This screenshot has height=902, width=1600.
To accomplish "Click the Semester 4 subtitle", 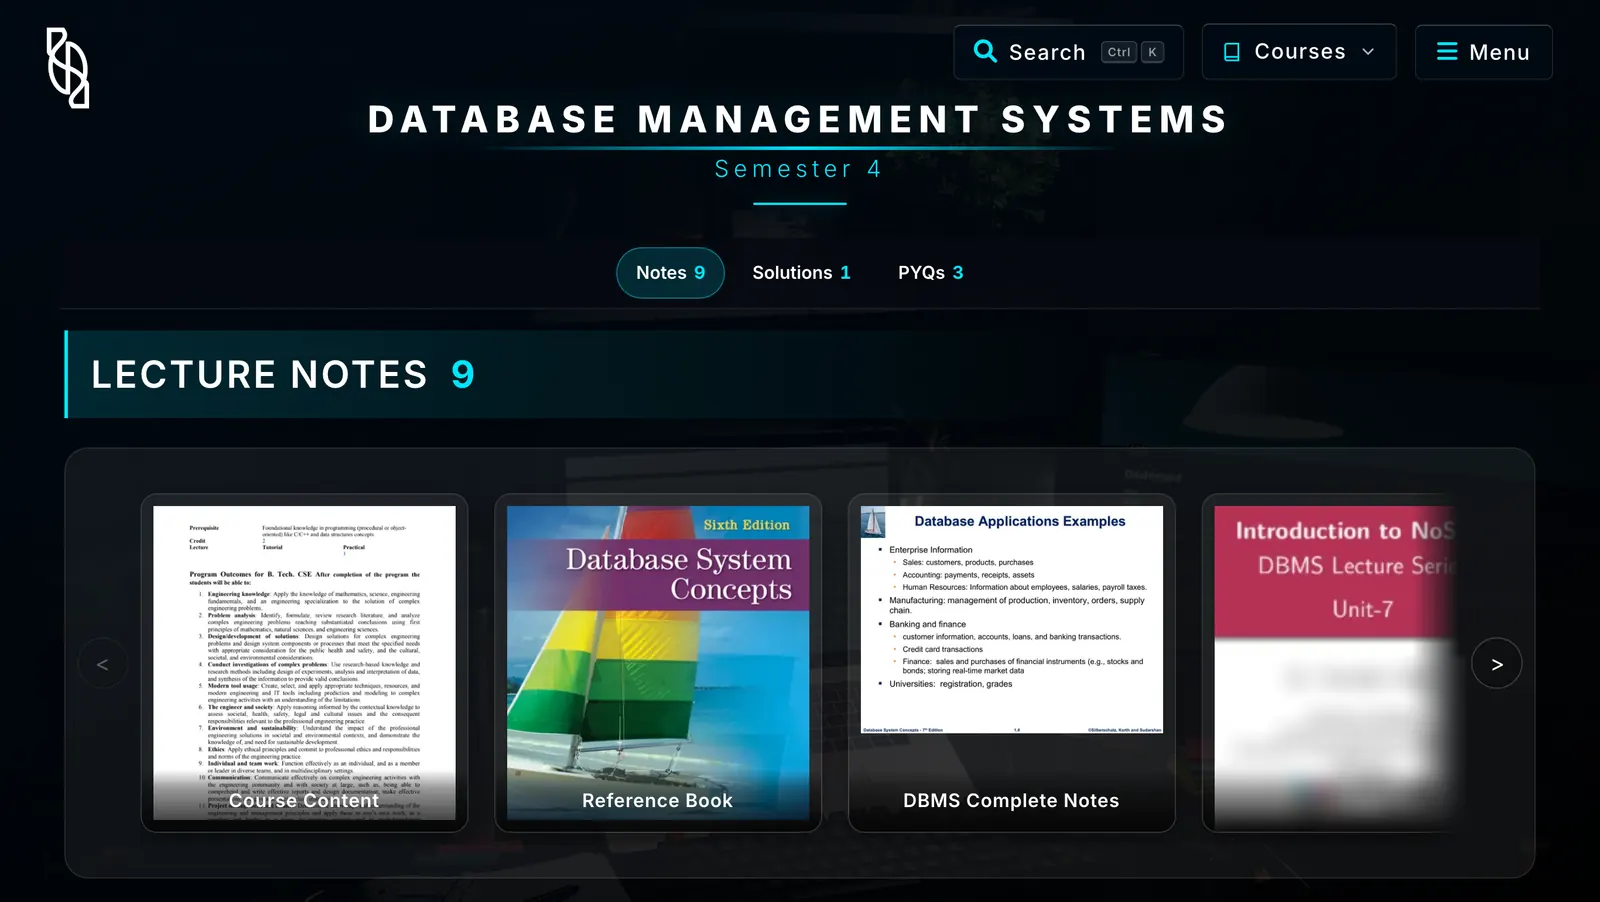I will point(798,169).
